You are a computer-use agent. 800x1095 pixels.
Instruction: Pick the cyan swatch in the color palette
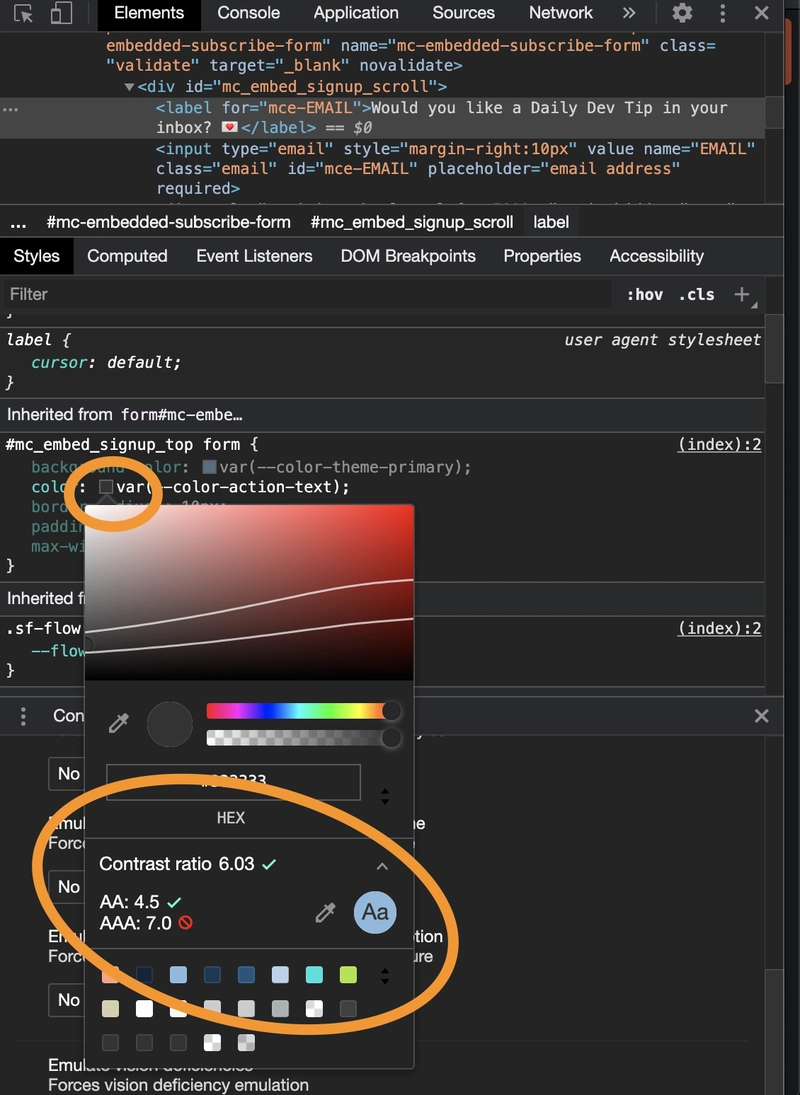[x=314, y=975]
